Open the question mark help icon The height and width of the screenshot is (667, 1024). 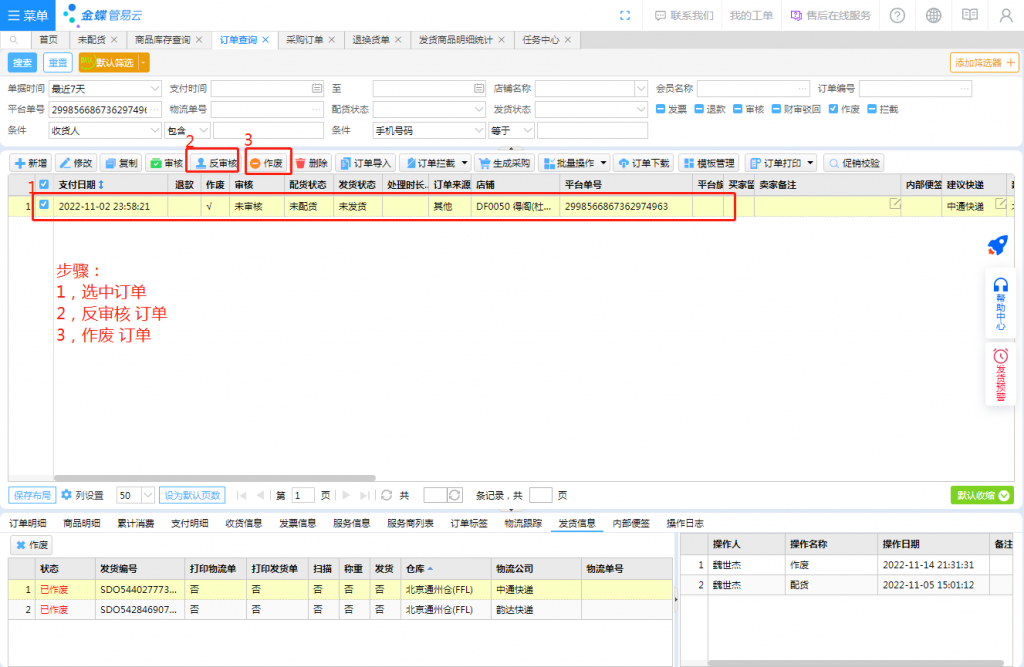(897, 15)
